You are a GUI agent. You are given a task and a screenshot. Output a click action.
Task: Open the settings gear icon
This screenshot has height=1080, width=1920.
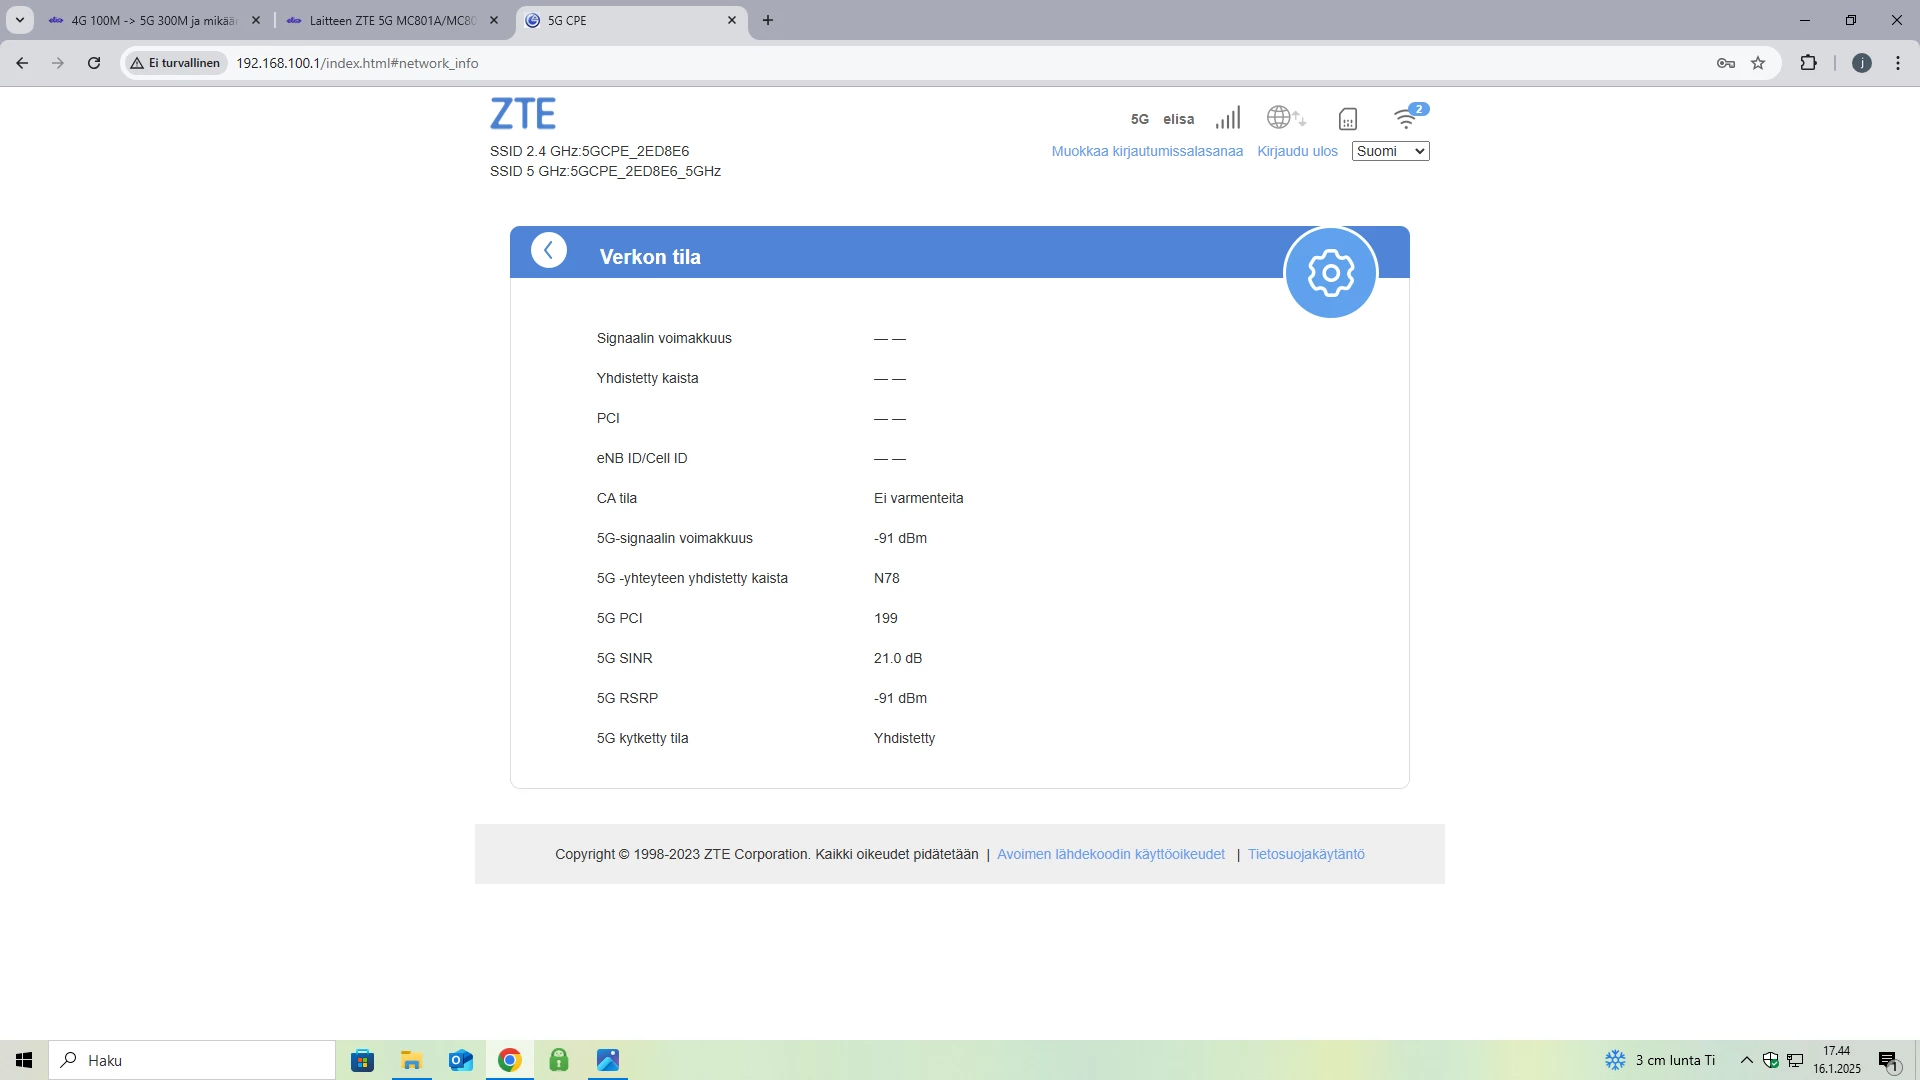coord(1330,272)
